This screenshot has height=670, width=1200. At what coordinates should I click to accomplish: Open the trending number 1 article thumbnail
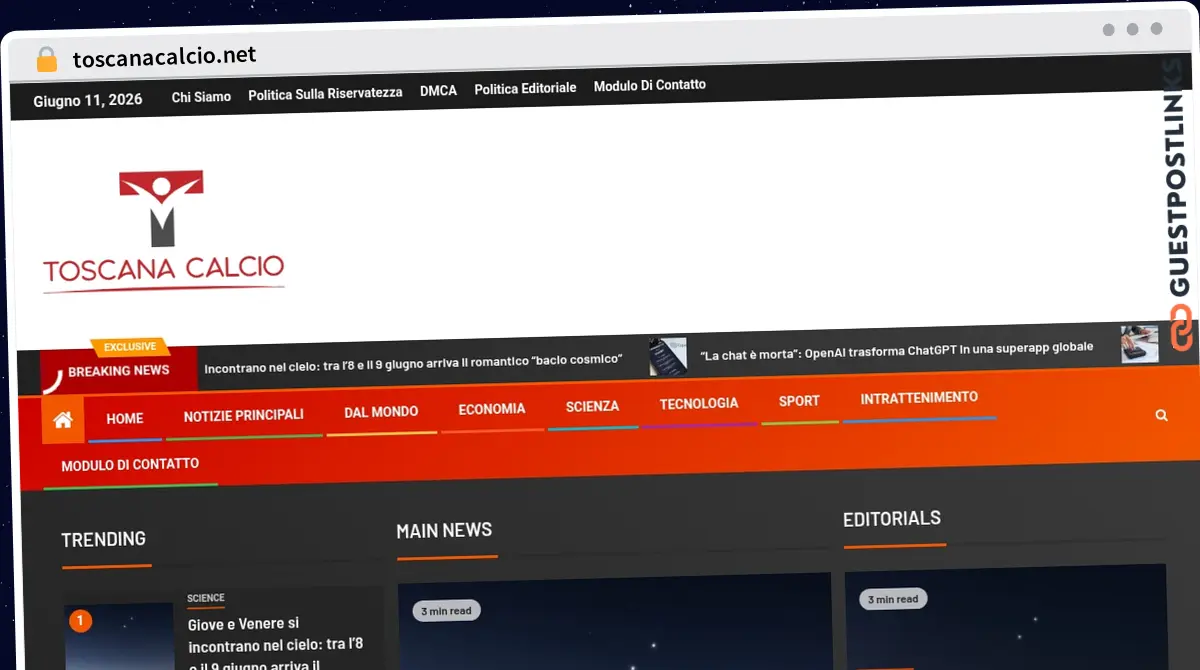click(x=119, y=636)
